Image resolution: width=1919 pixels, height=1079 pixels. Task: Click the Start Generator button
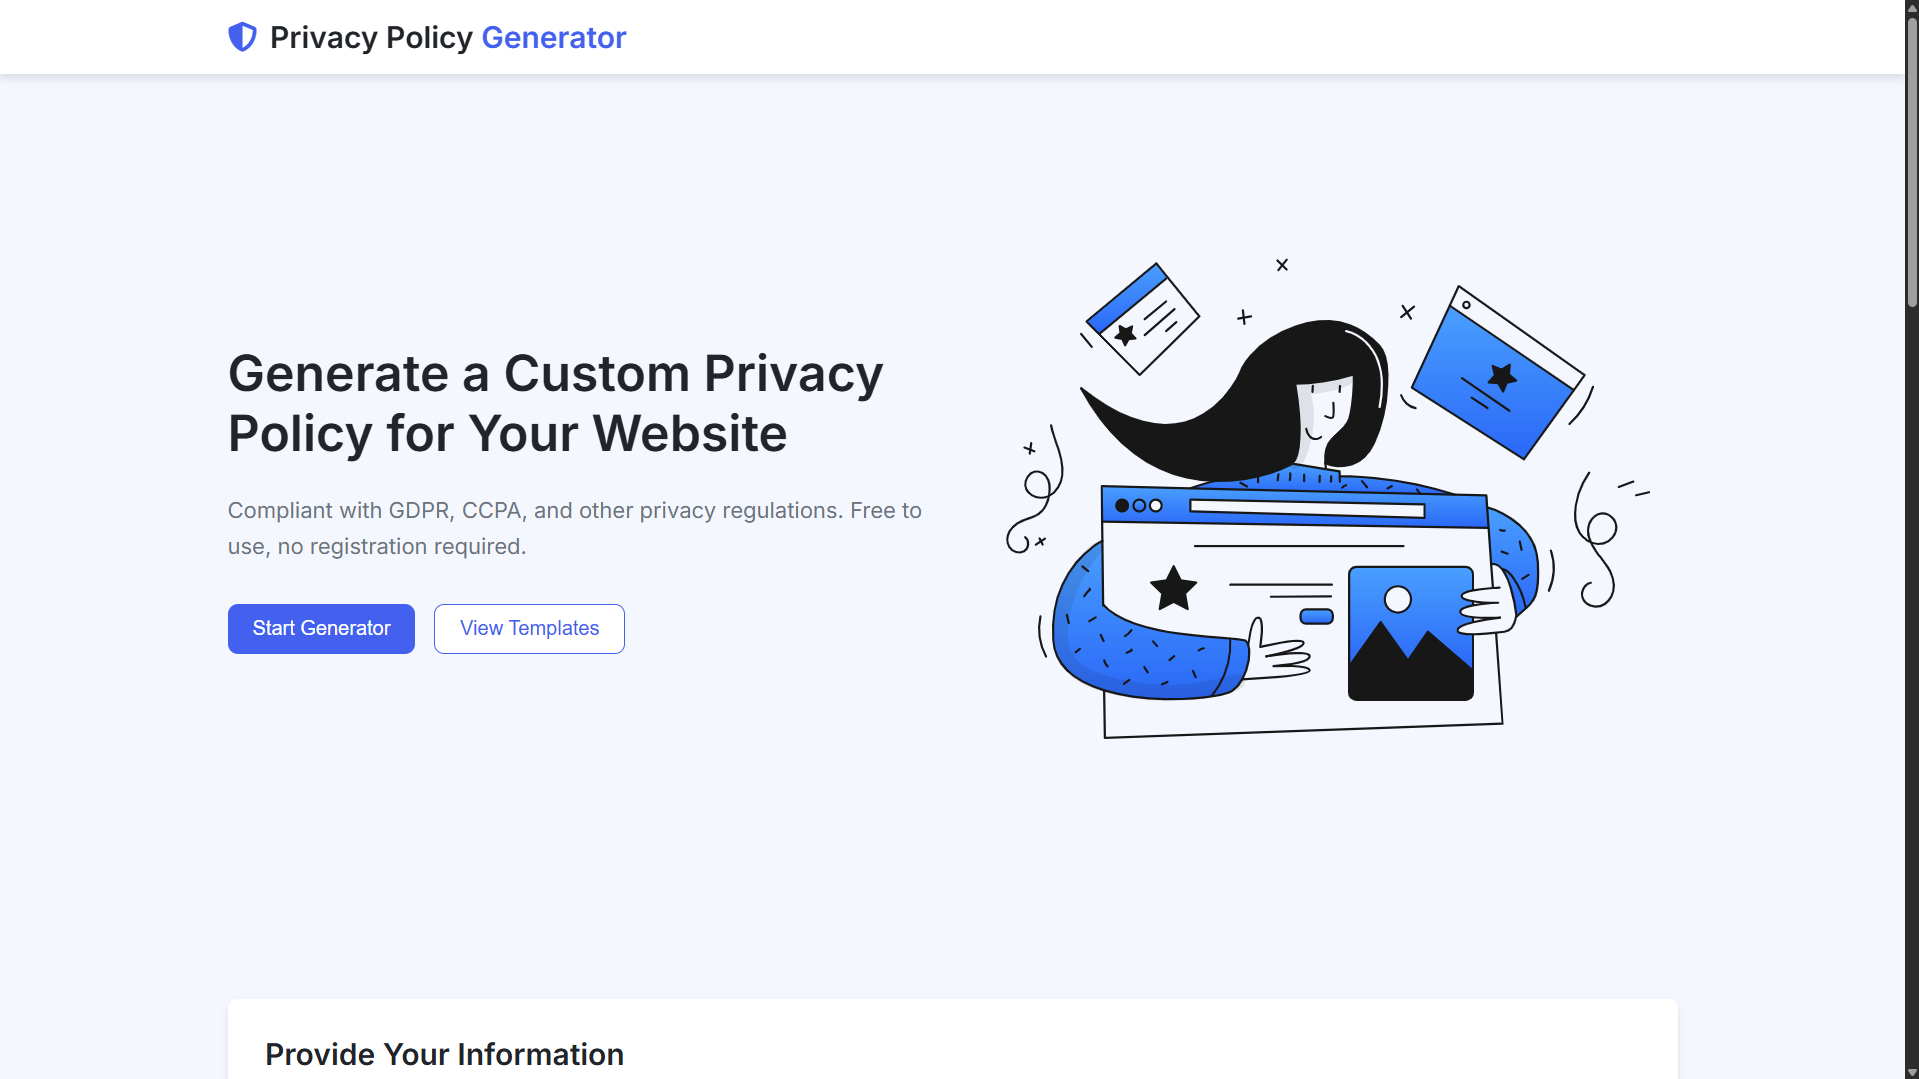tap(321, 629)
